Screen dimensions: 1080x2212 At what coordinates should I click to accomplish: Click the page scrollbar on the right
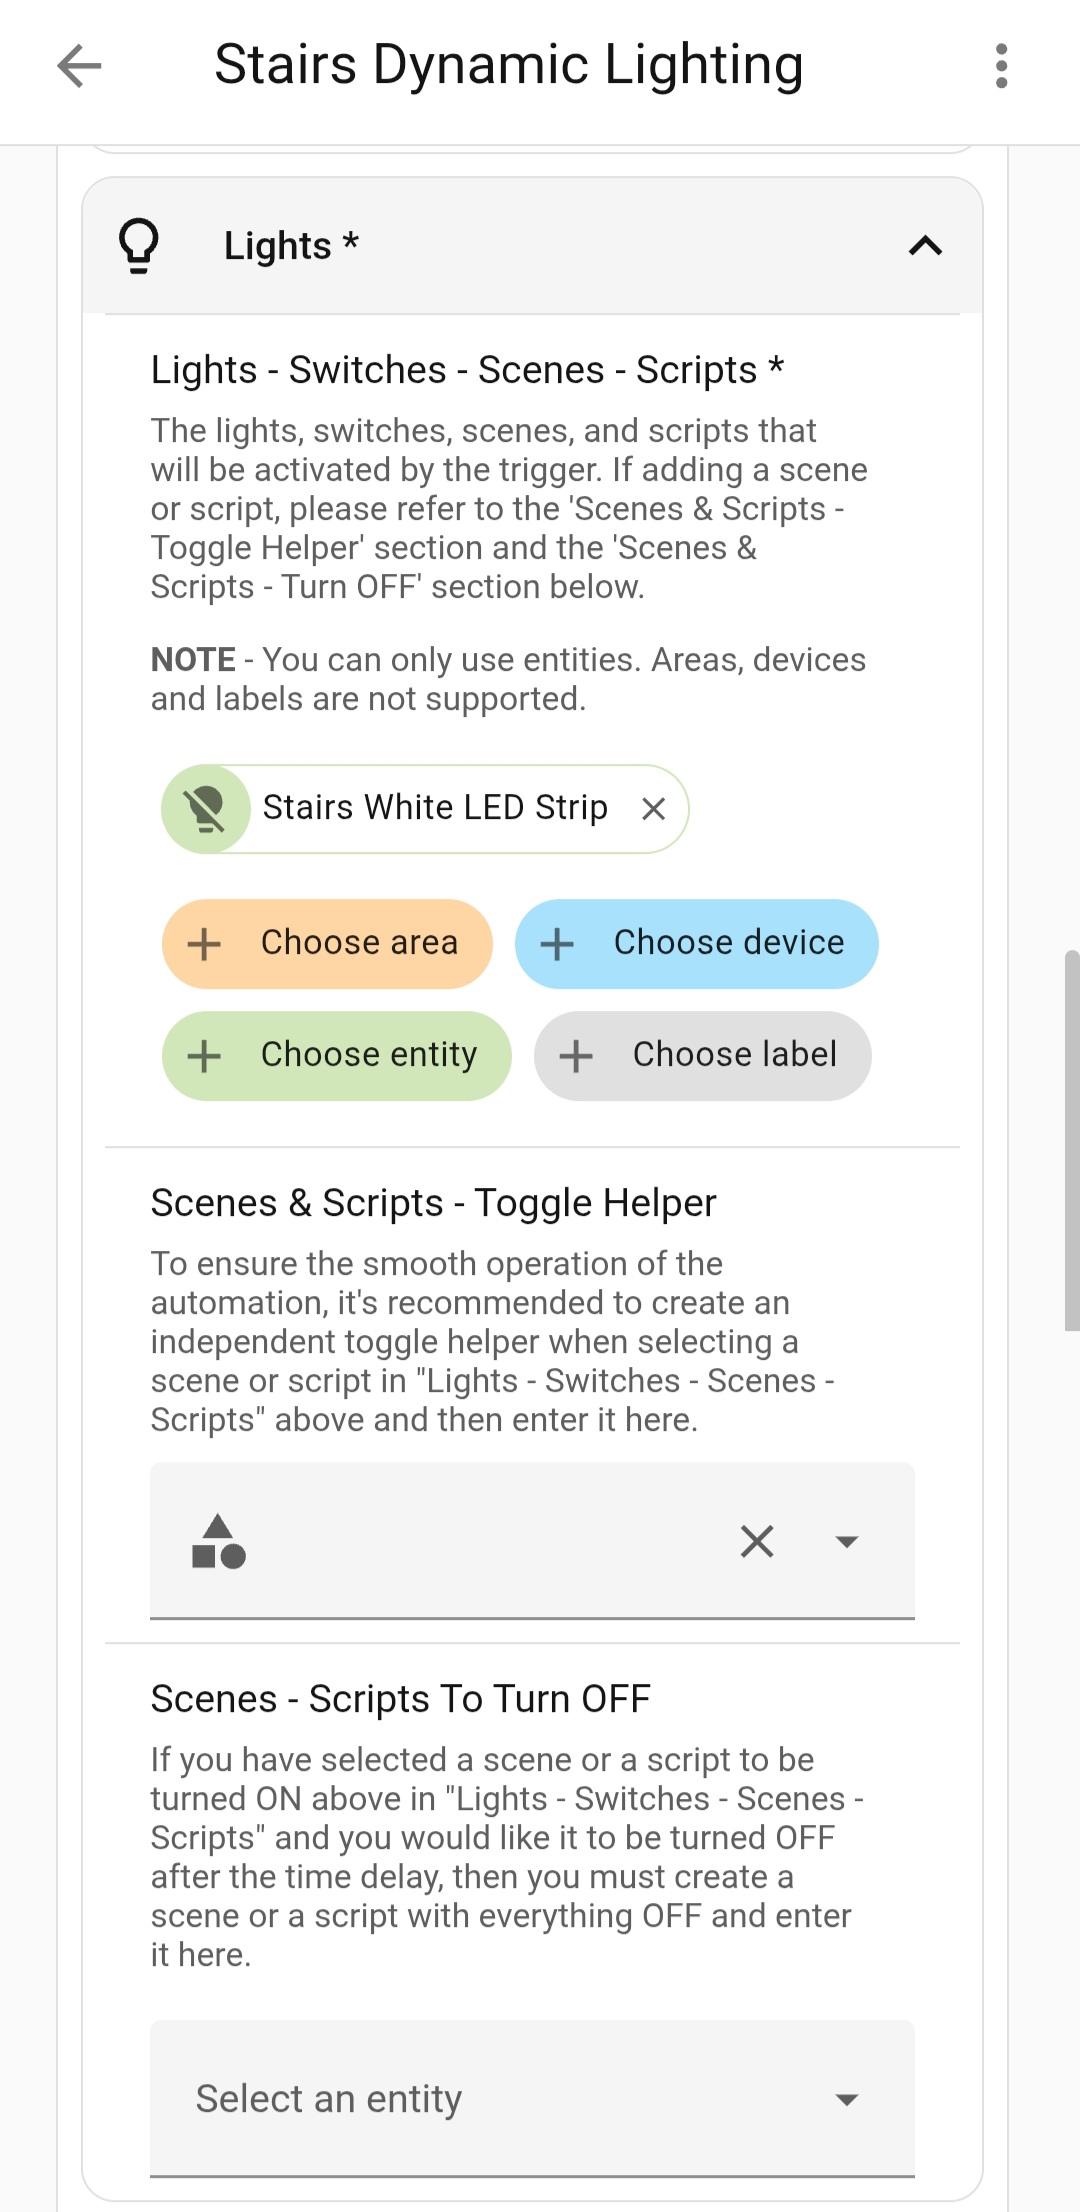(1071, 1140)
